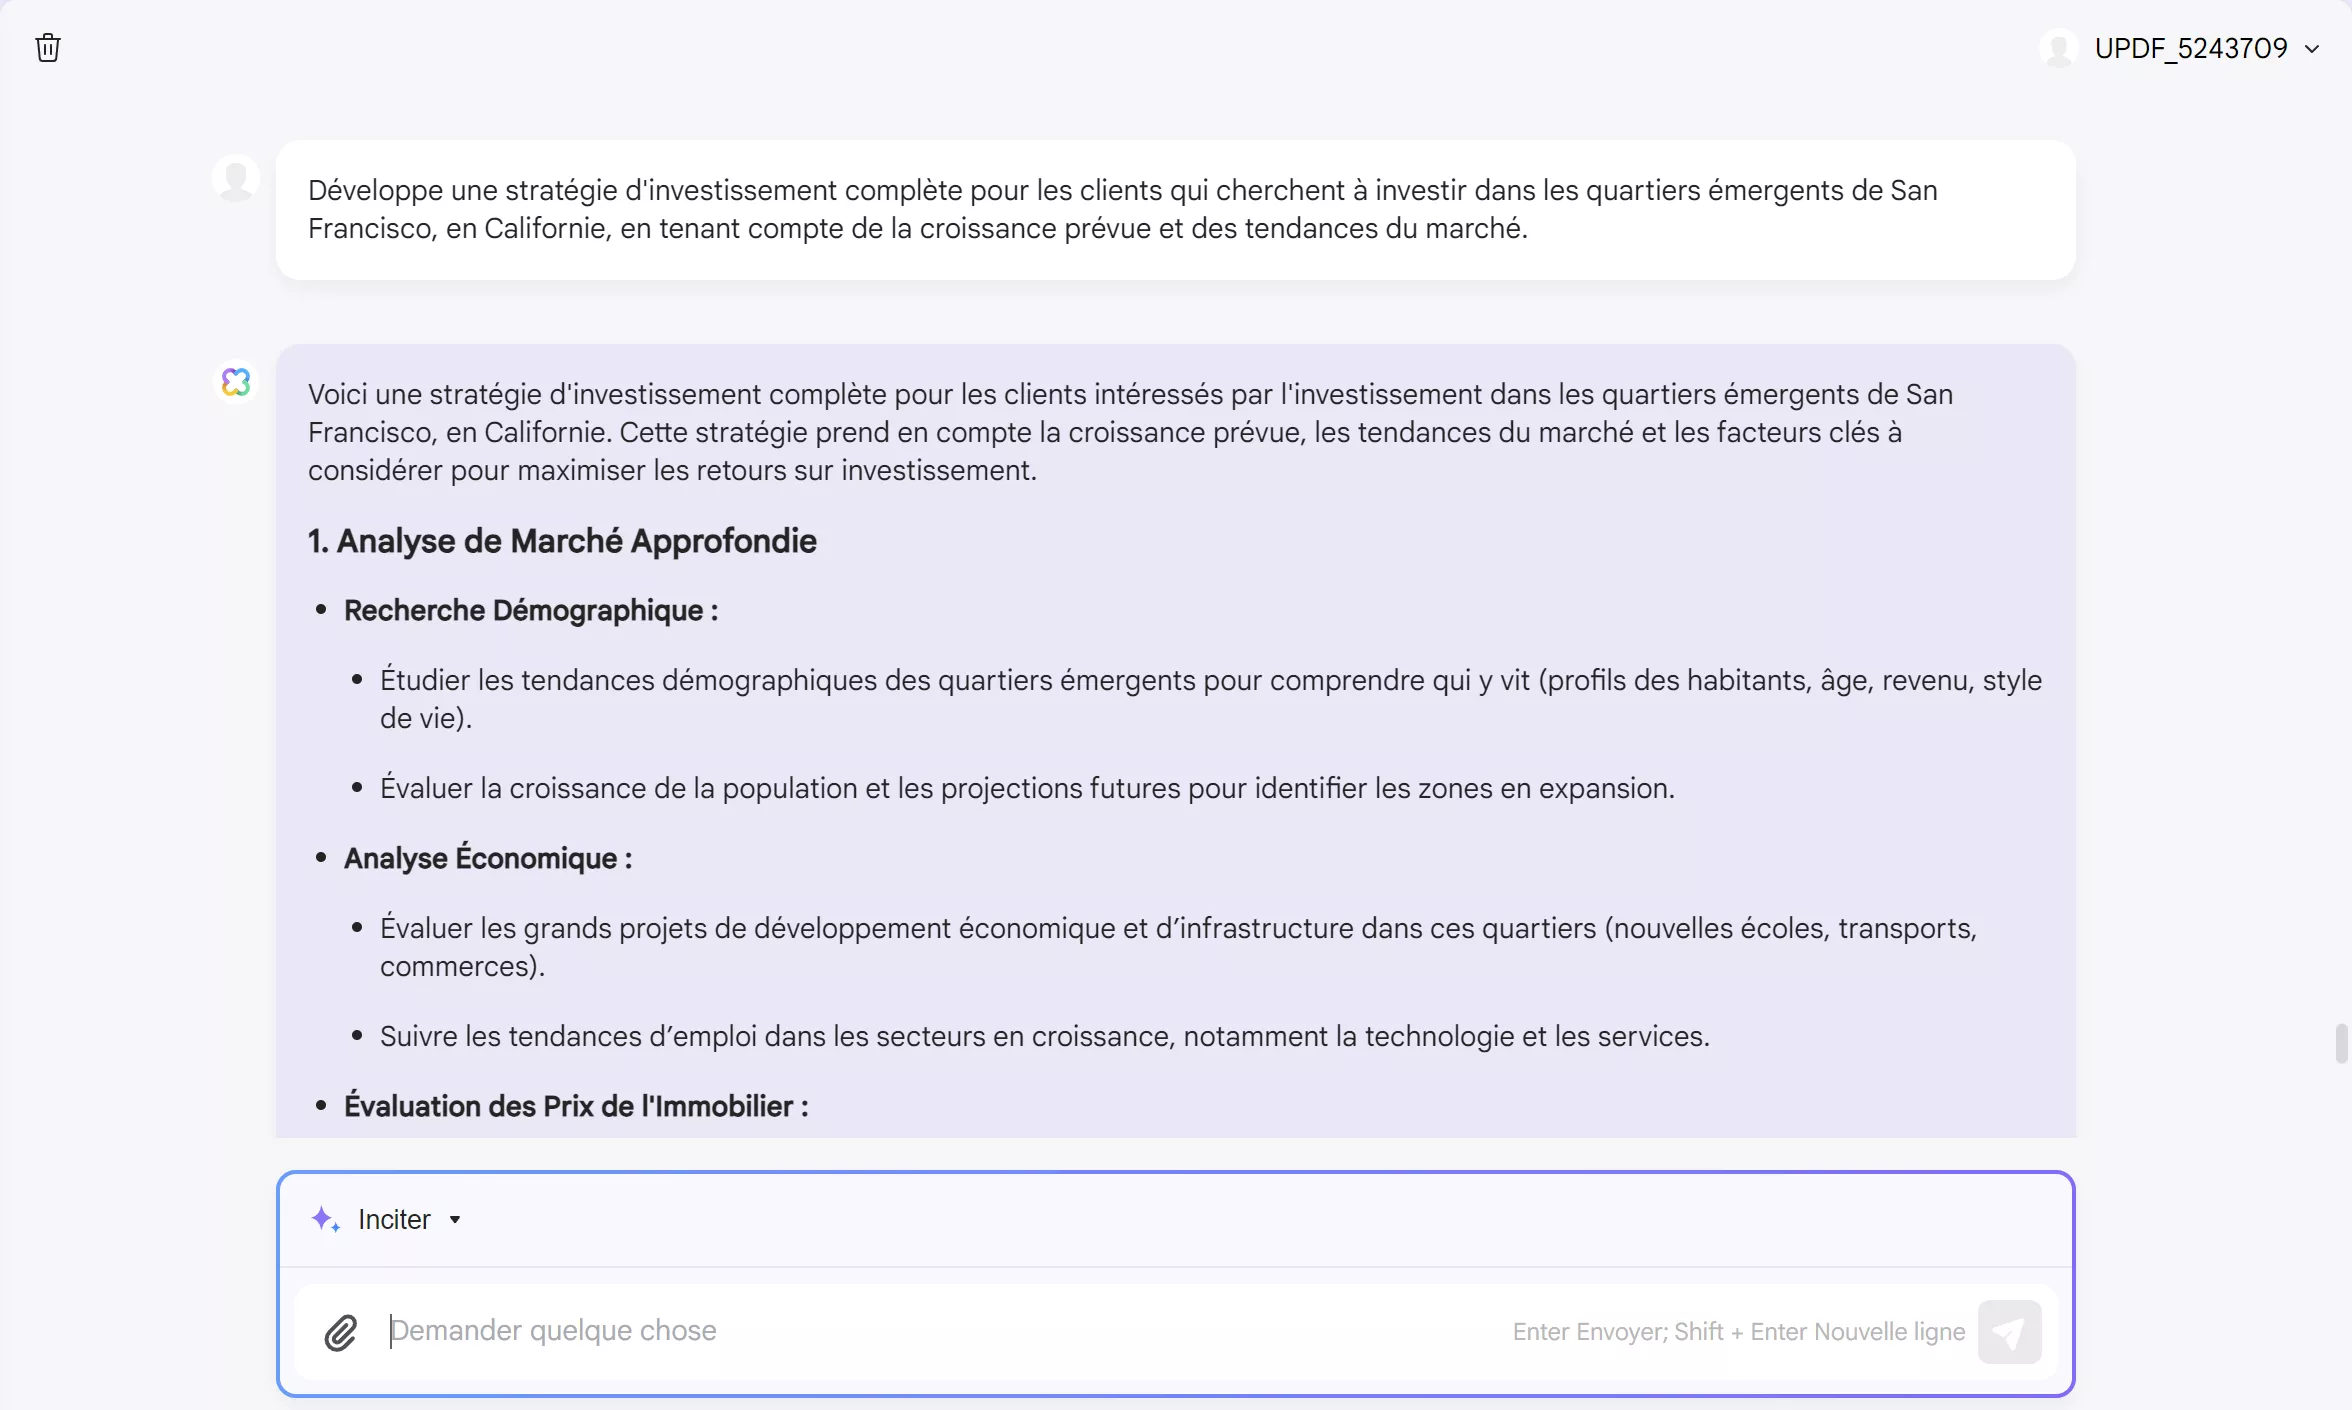Click the account avatar beside UPDF_5243709
Viewport: 2352px width, 1410px height.
pos(2058,49)
